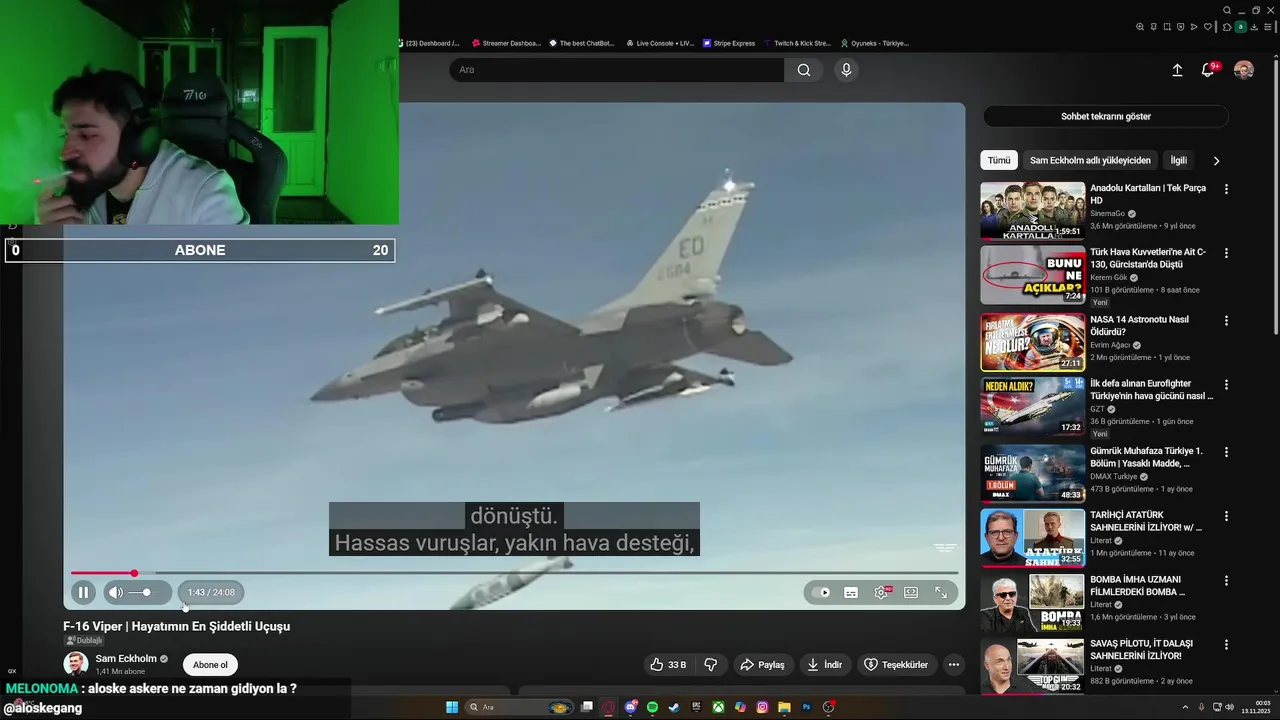This screenshot has height=720, width=1280.
Task: Open the player settings gear
Action: pos(881,592)
